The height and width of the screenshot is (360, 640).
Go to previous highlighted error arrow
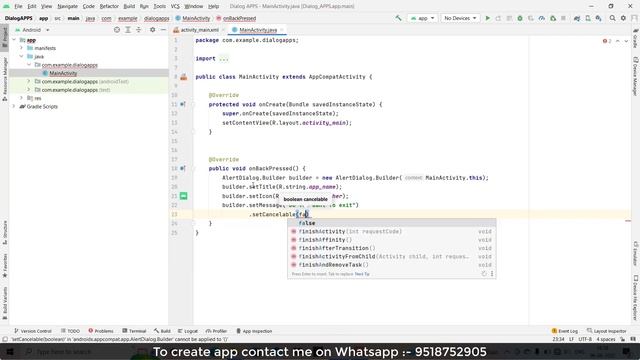(618, 41)
